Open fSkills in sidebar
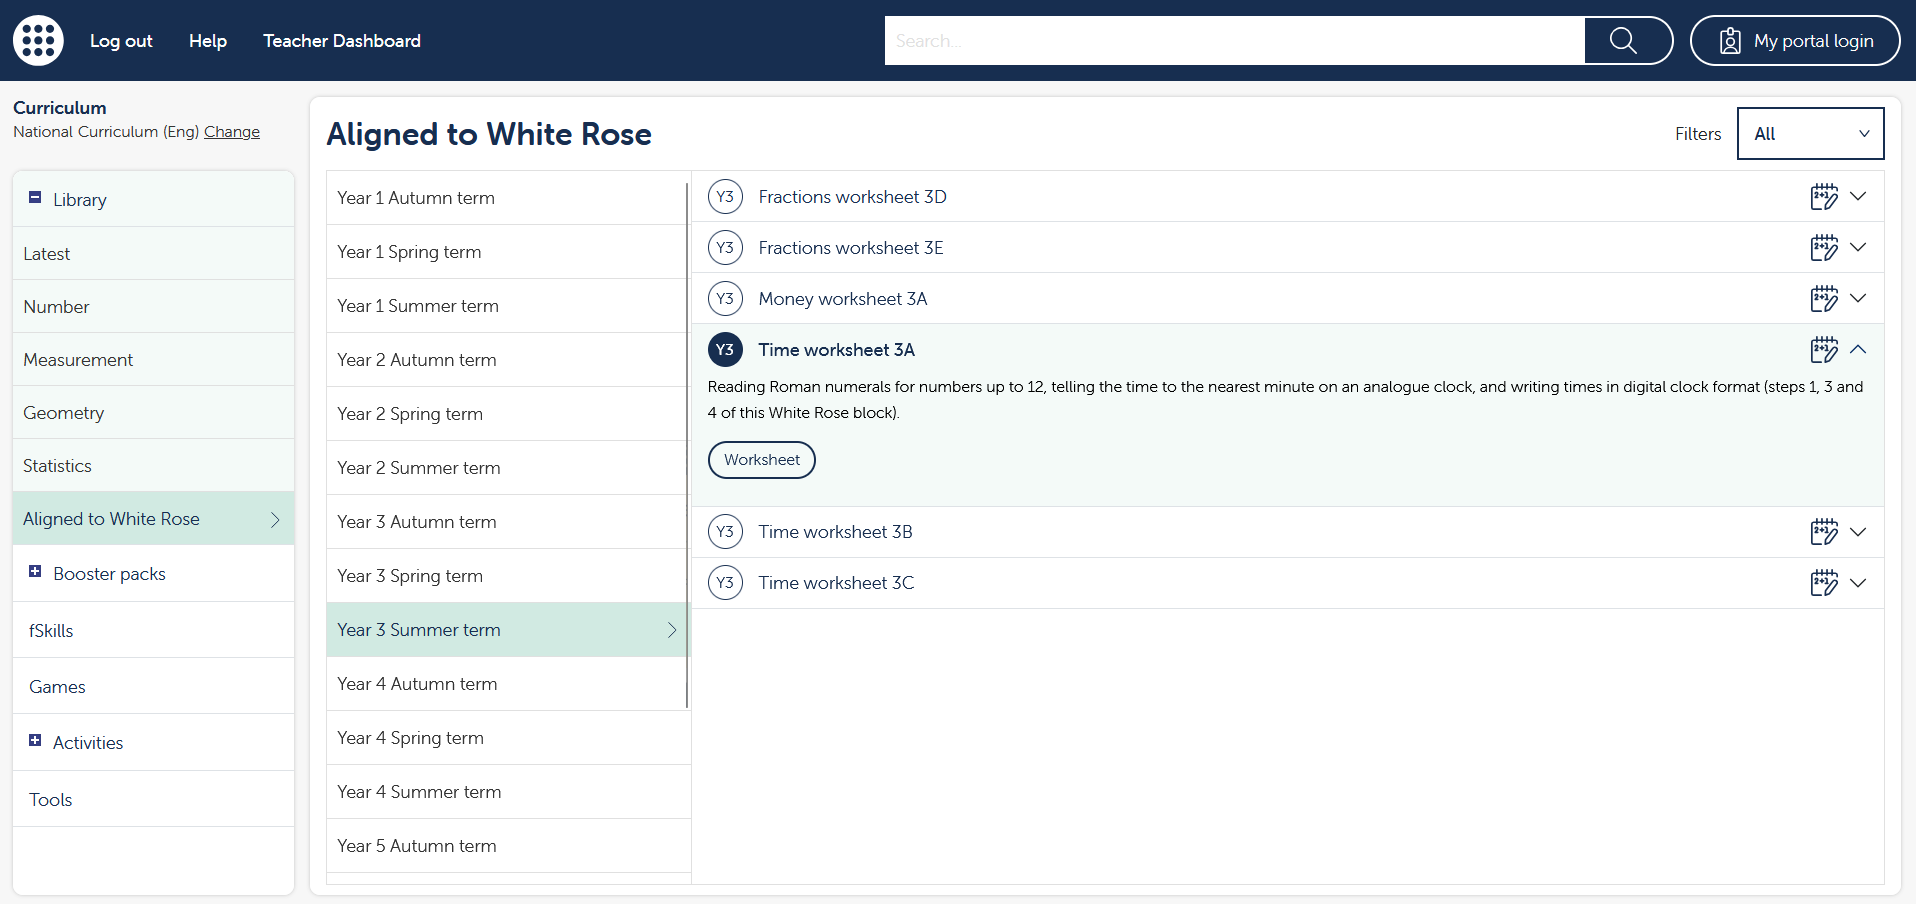The image size is (1916, 904). (x=153, y=630)
